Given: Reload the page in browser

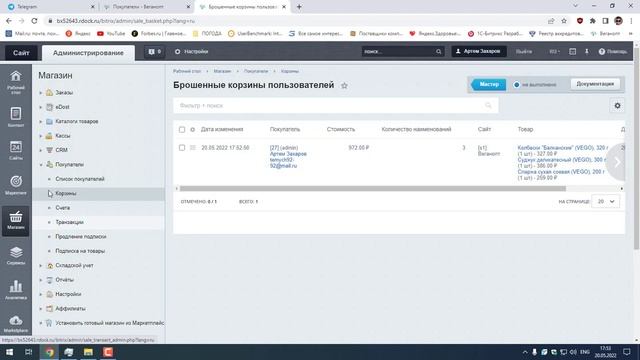Looking at the screenshot, I should click(34, 20).
